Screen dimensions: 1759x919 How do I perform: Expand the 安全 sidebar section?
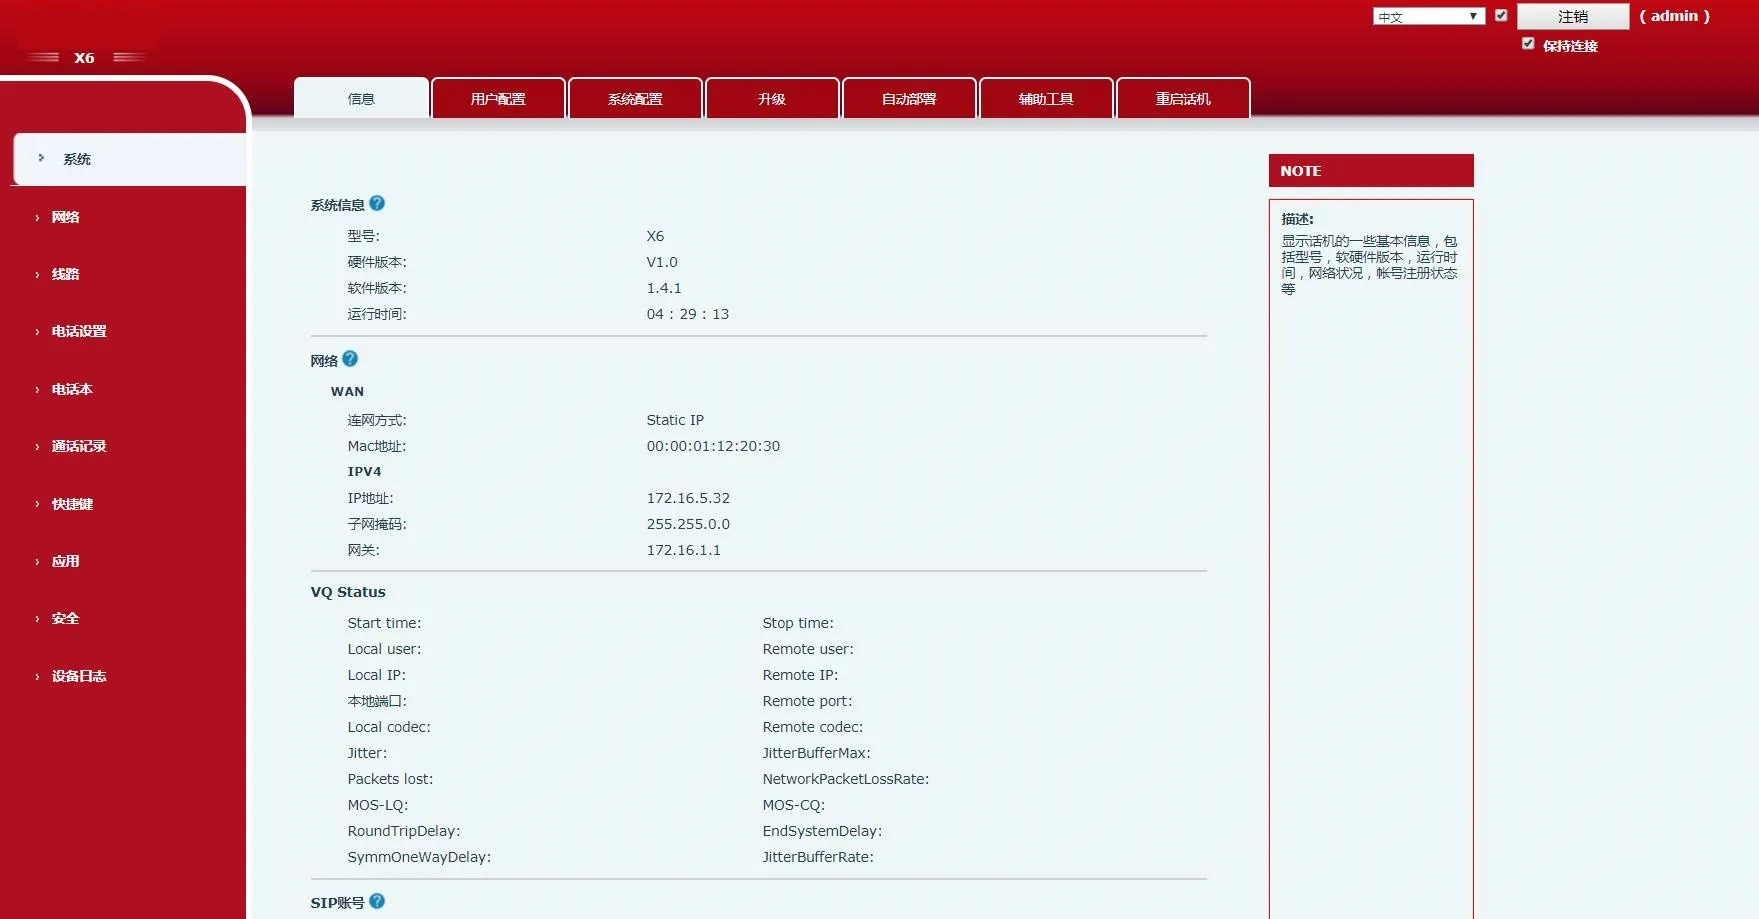[64, 618]
